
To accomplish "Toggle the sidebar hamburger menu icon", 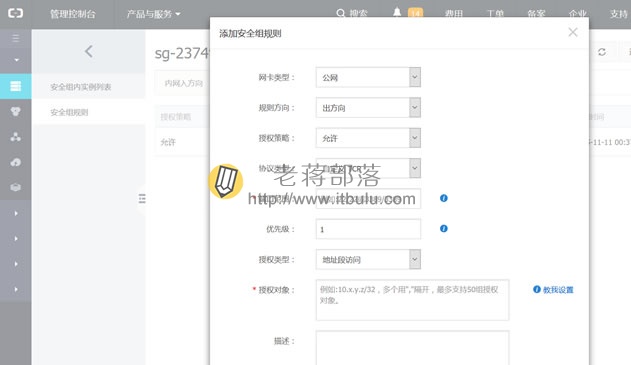I will [16, 38].
